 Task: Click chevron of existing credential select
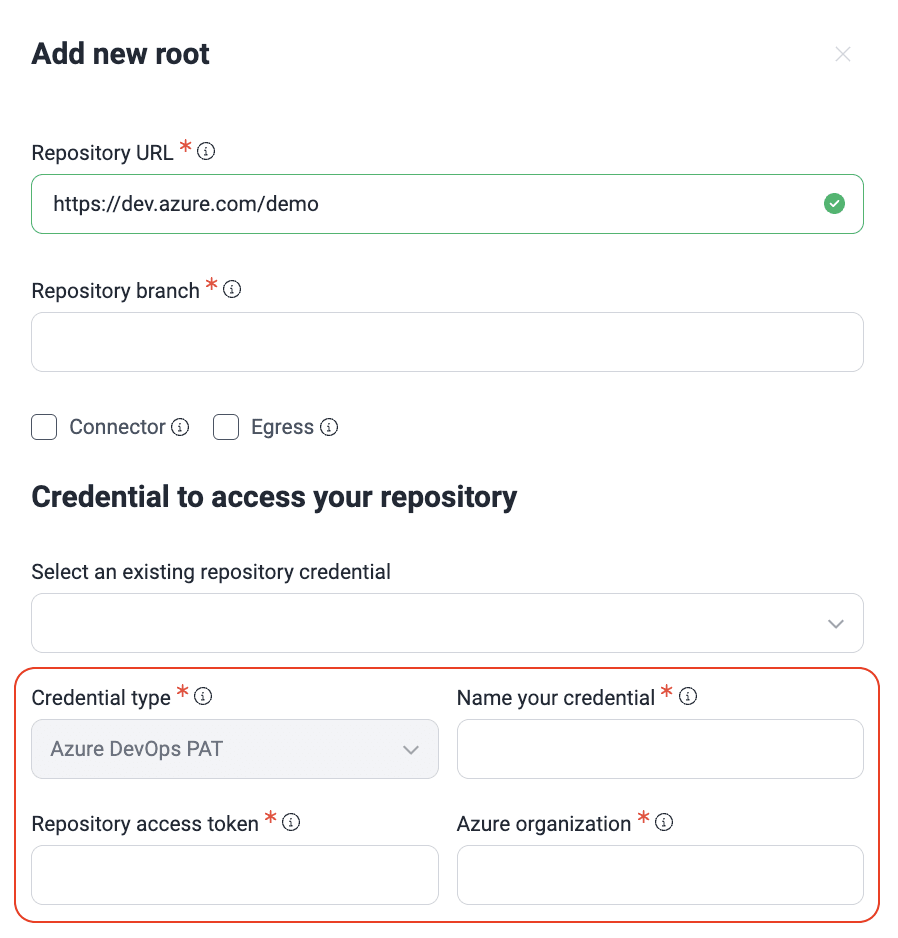[836, 624]
